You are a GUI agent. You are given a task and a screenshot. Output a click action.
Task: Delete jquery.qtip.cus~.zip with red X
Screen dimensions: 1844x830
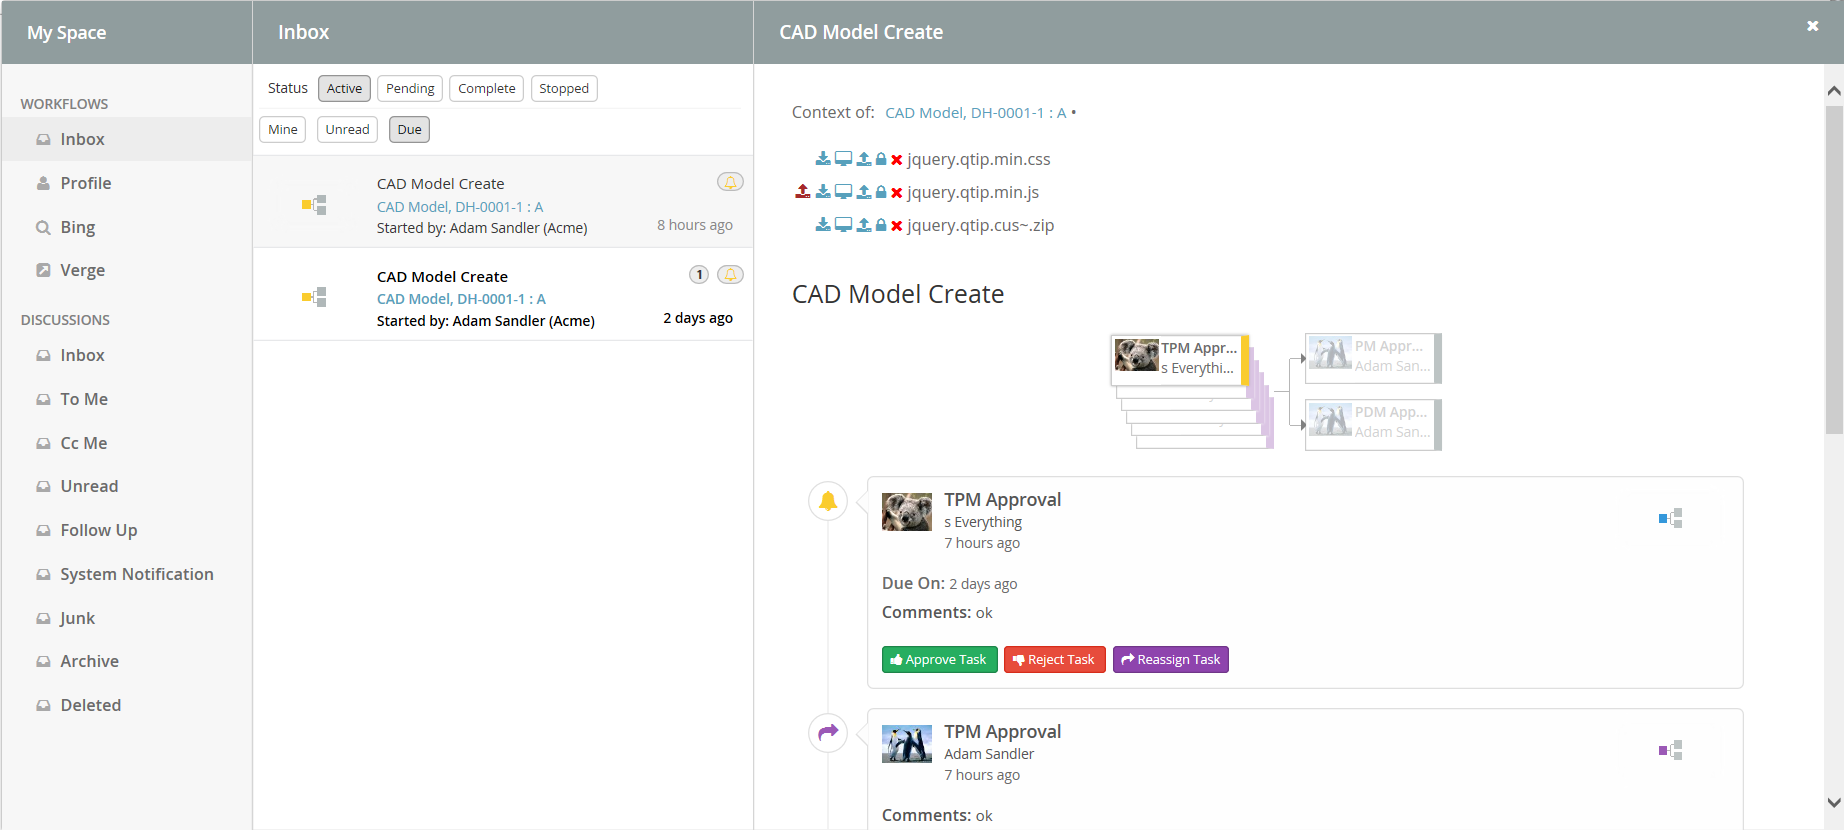tap(897, 226)
